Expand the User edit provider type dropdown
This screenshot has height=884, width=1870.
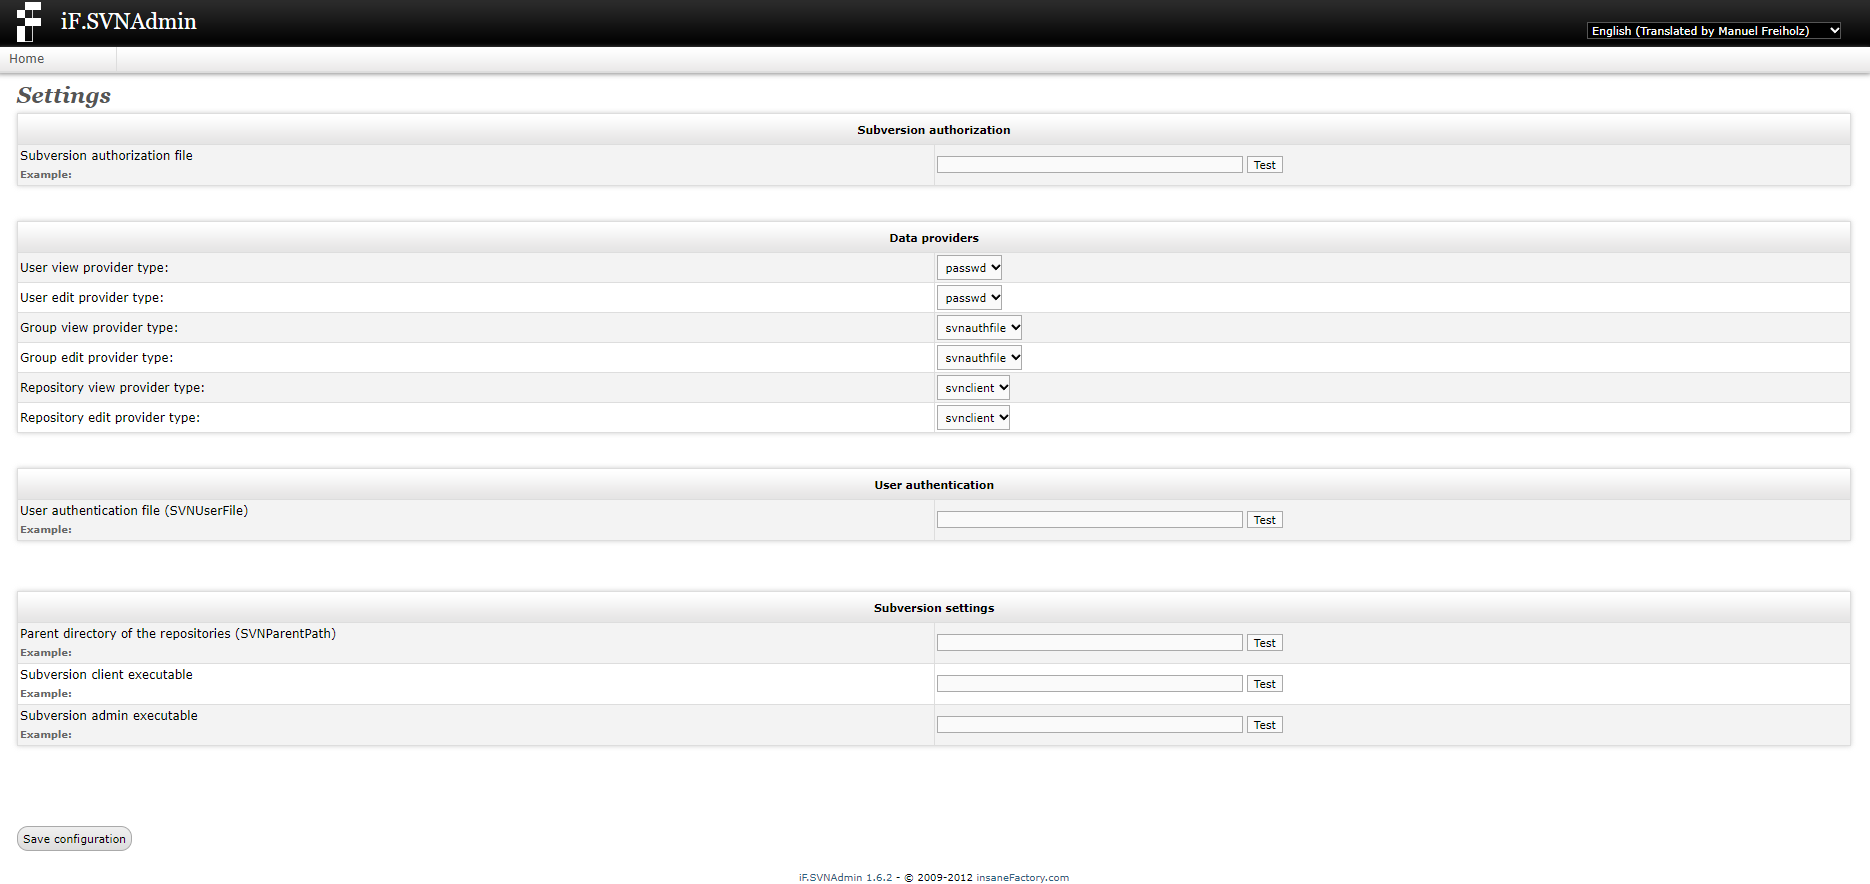(x=969, y=298)
